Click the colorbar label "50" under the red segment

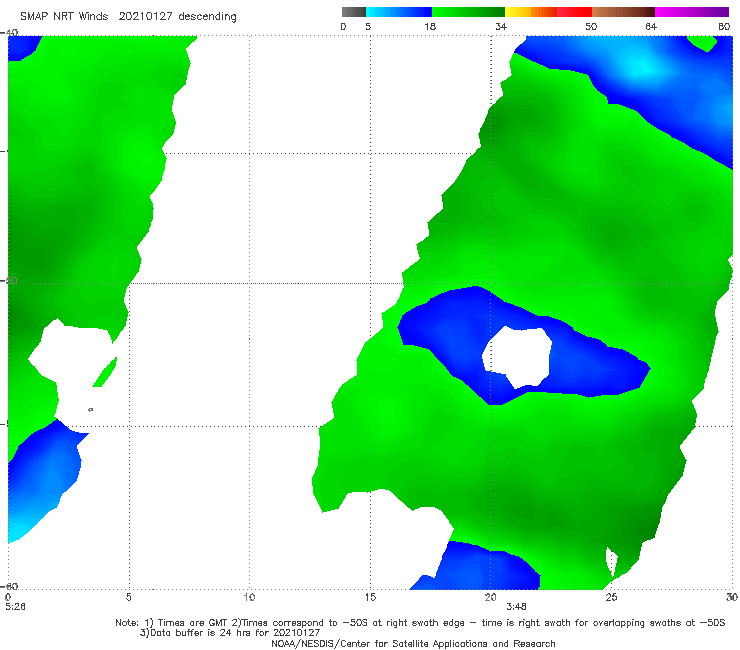tap(591, 26)
